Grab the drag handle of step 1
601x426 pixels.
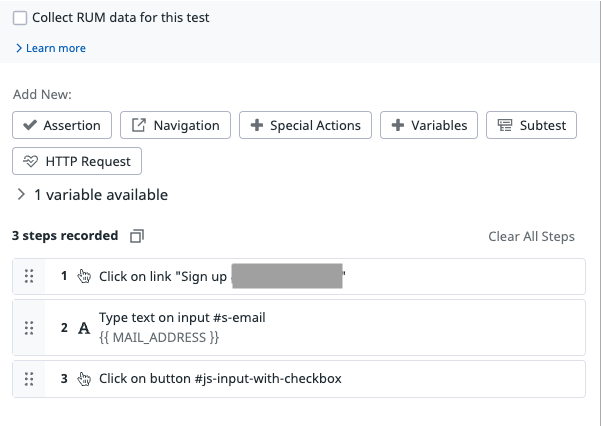tap(29, 276)
